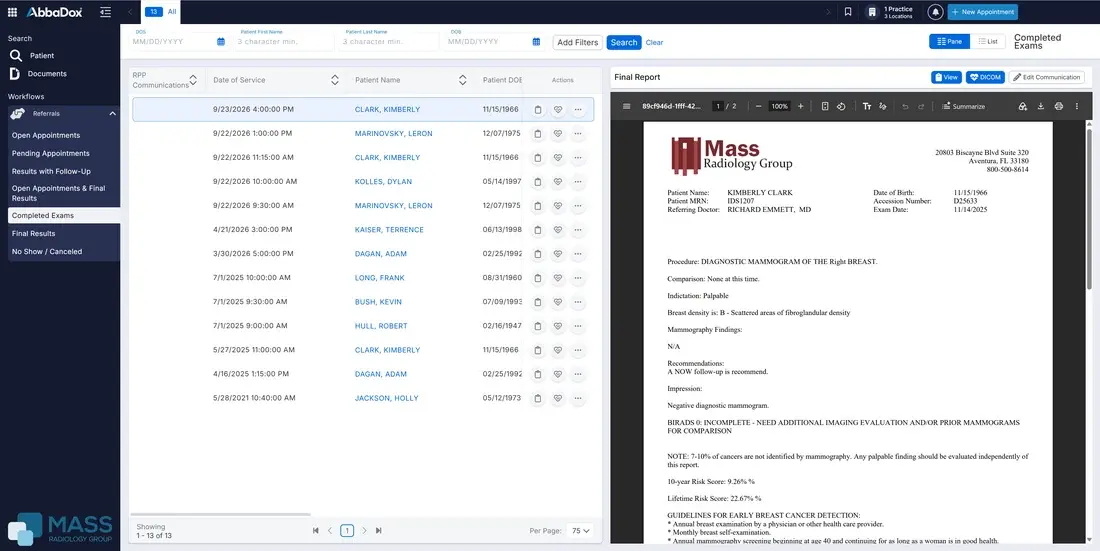Open DOB calendar date picker
The height and width of the screenshot is (551, 1100).
(x=536, y=42)
